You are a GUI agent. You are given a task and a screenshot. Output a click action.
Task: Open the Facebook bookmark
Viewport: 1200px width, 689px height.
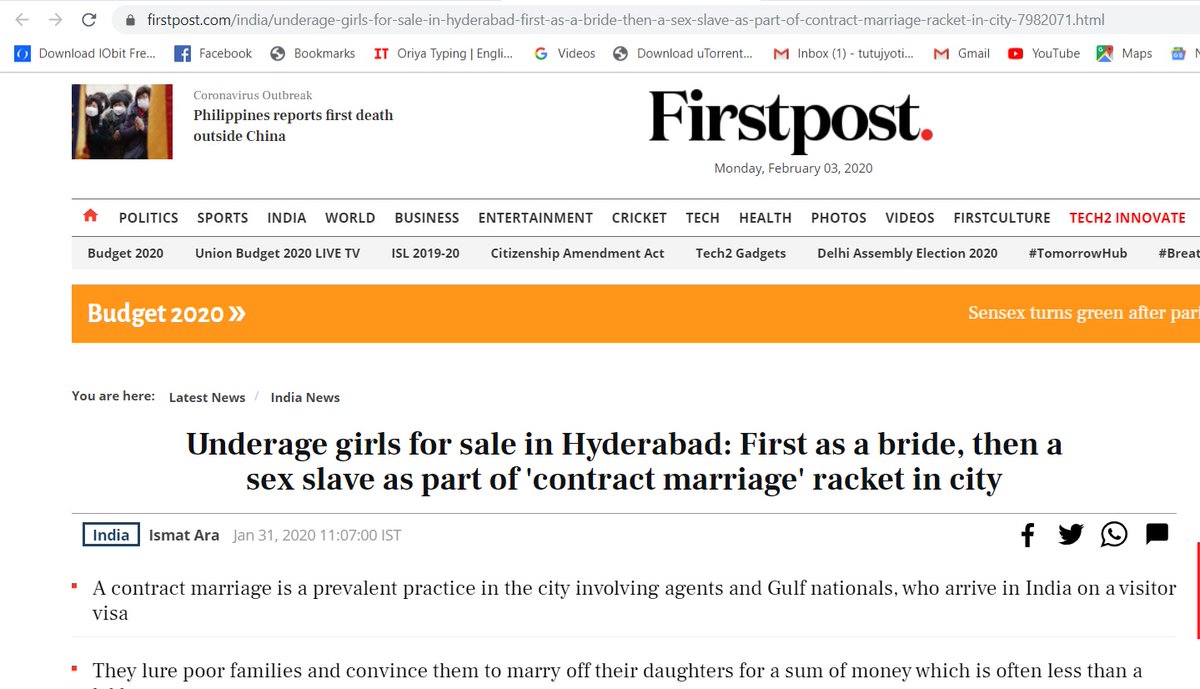coord(213,54)
